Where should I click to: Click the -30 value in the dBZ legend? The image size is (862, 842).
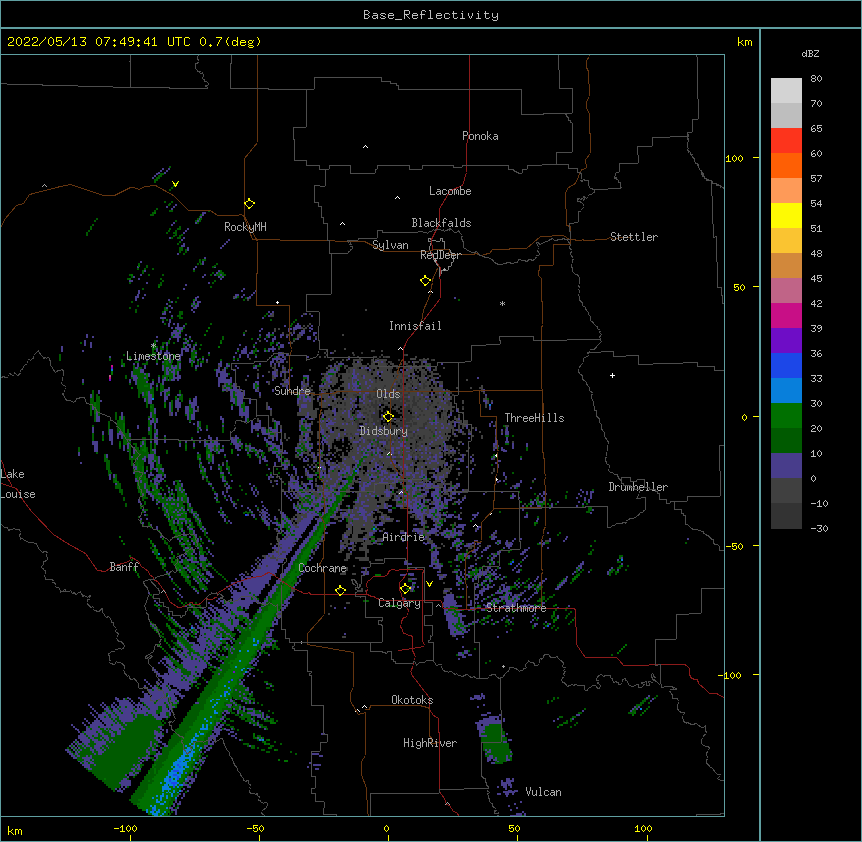819,528
